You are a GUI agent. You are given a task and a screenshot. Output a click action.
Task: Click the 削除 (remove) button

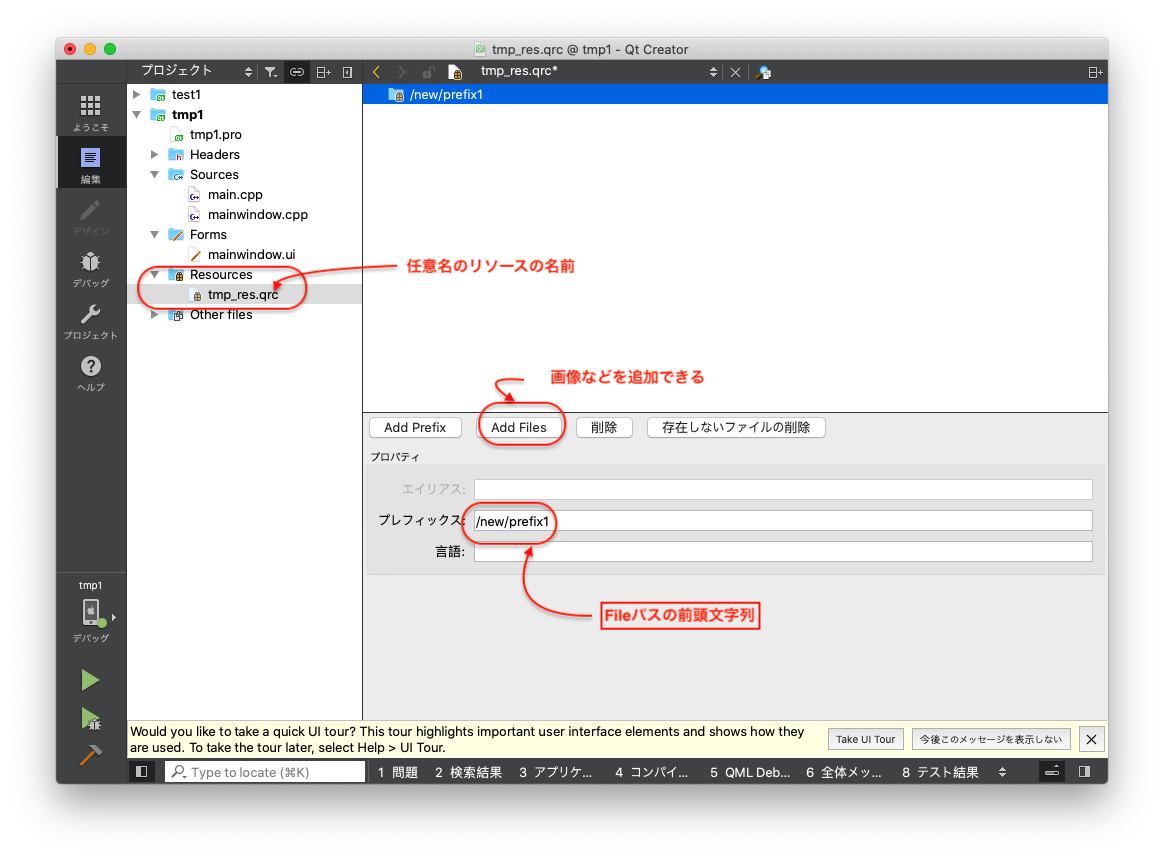(604, 428)
